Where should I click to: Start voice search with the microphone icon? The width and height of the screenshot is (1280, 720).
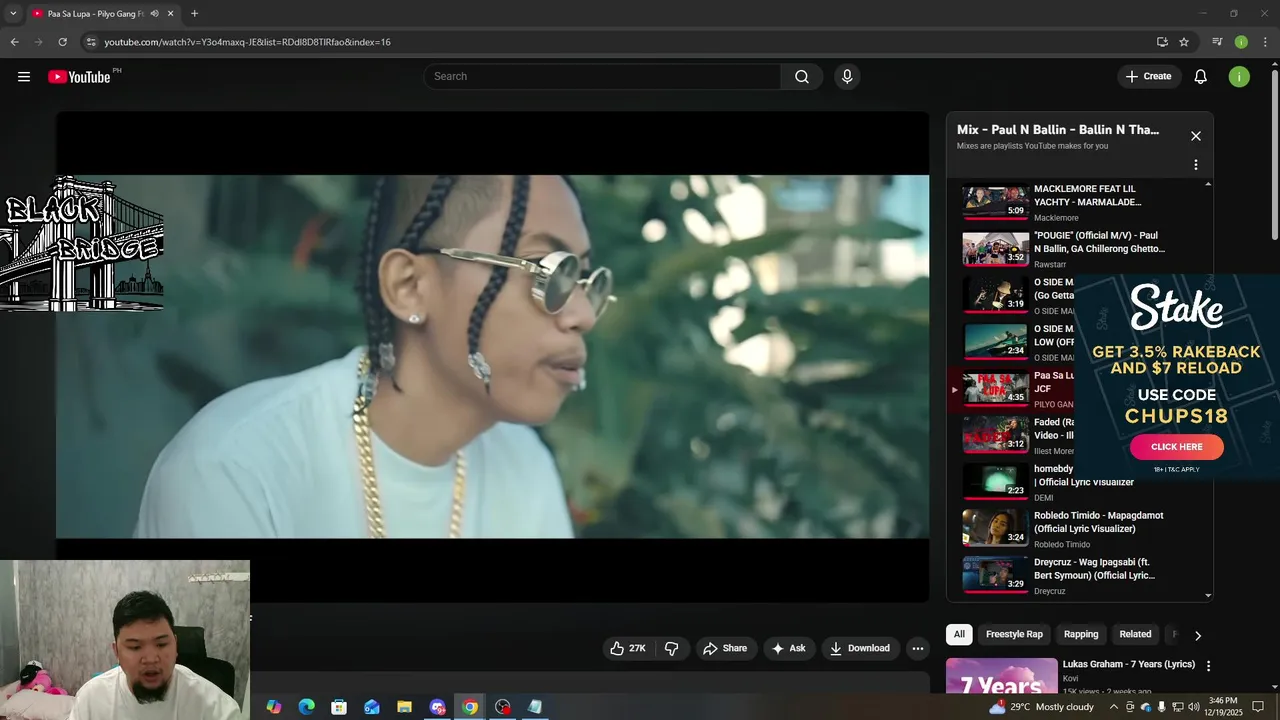847,77
